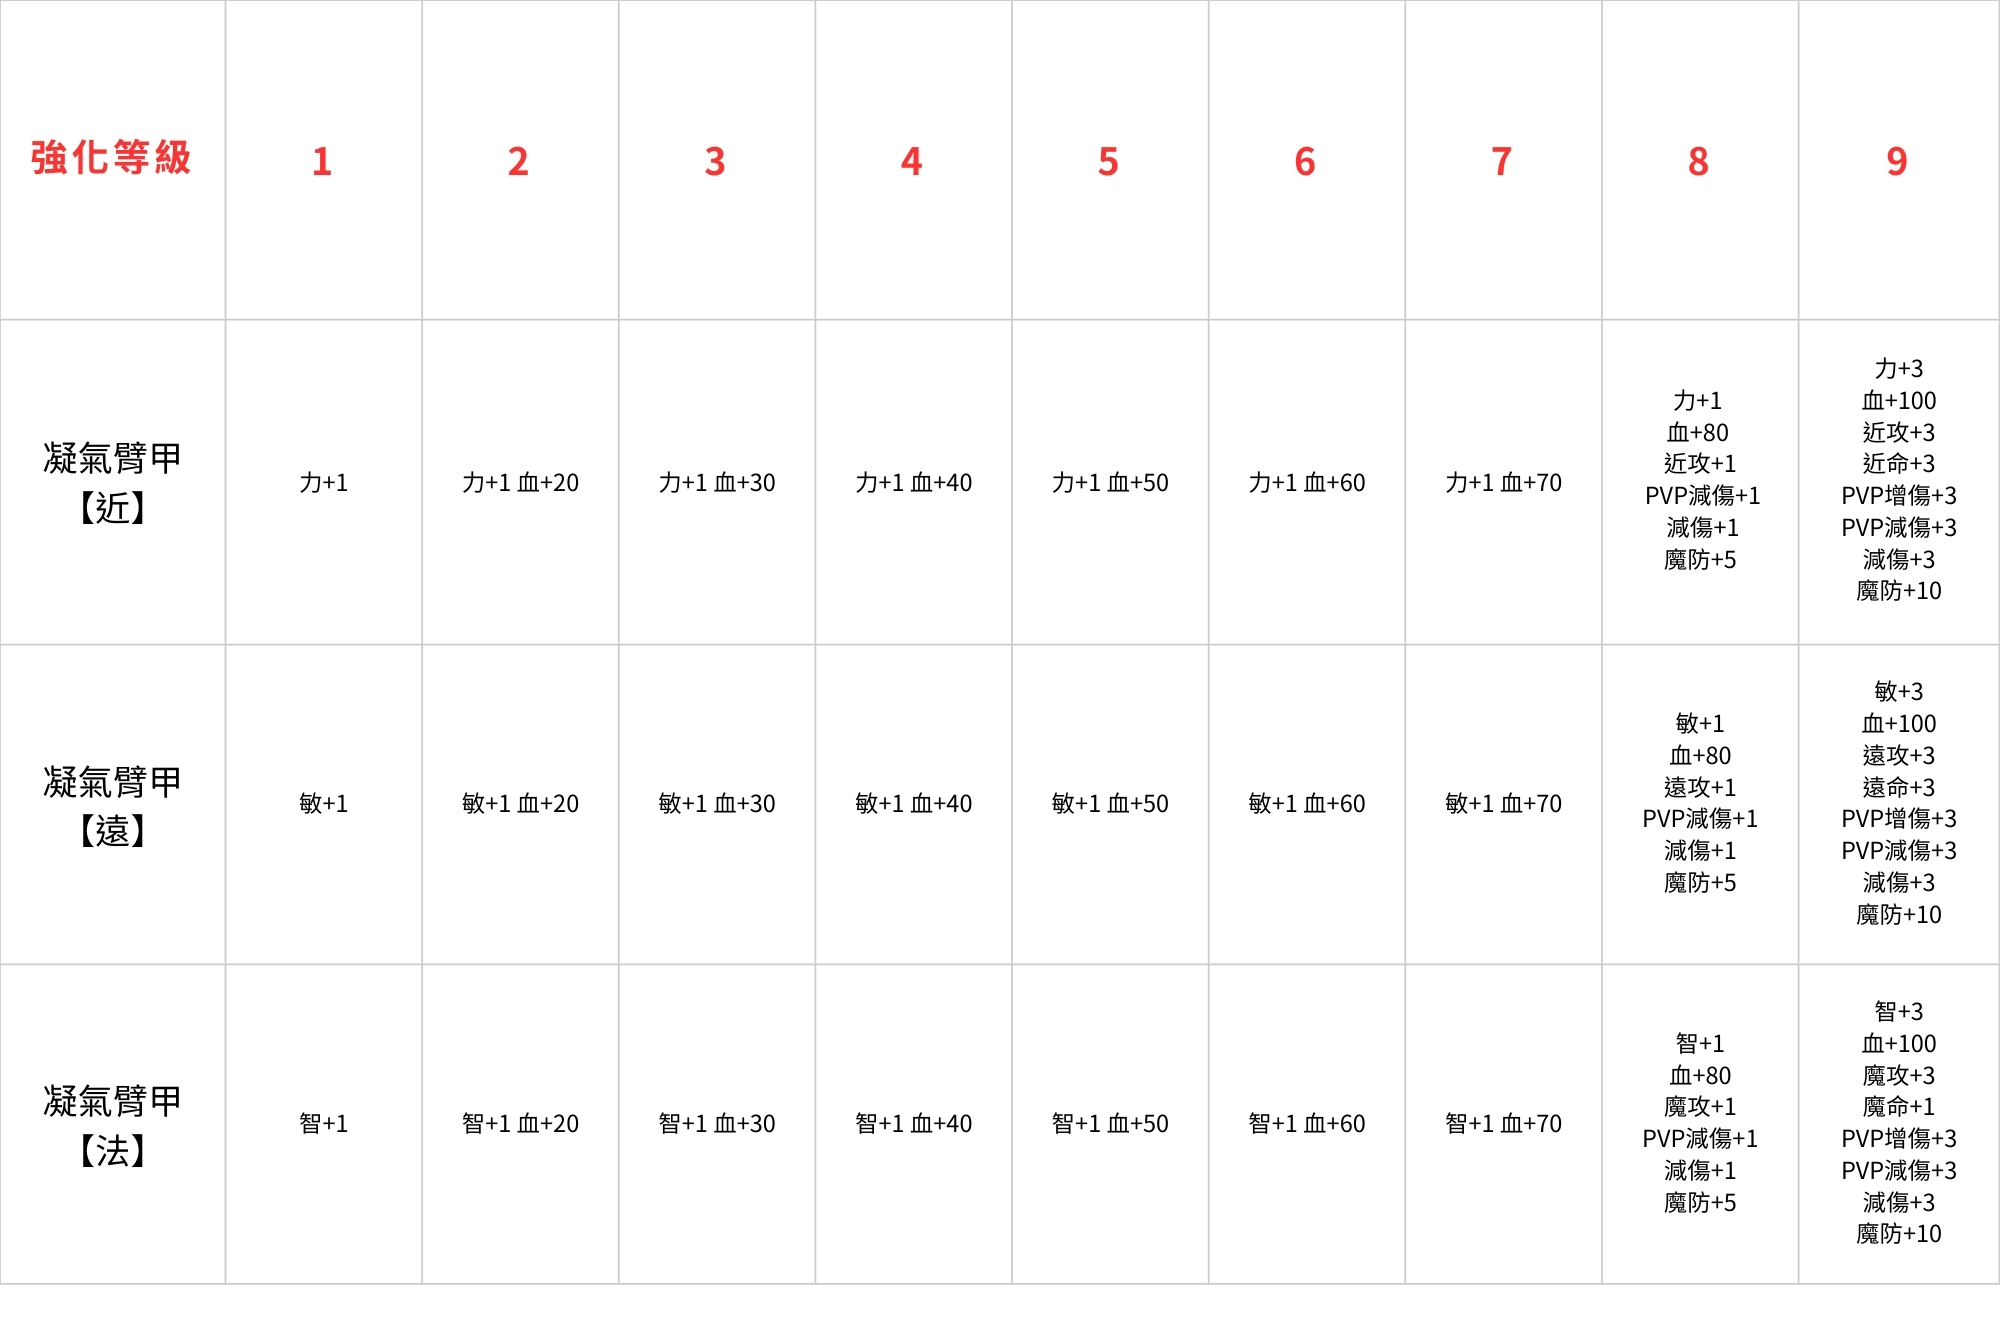
Task: Click the 遠命+3 level 9 cell
Action: point(1898,787)
